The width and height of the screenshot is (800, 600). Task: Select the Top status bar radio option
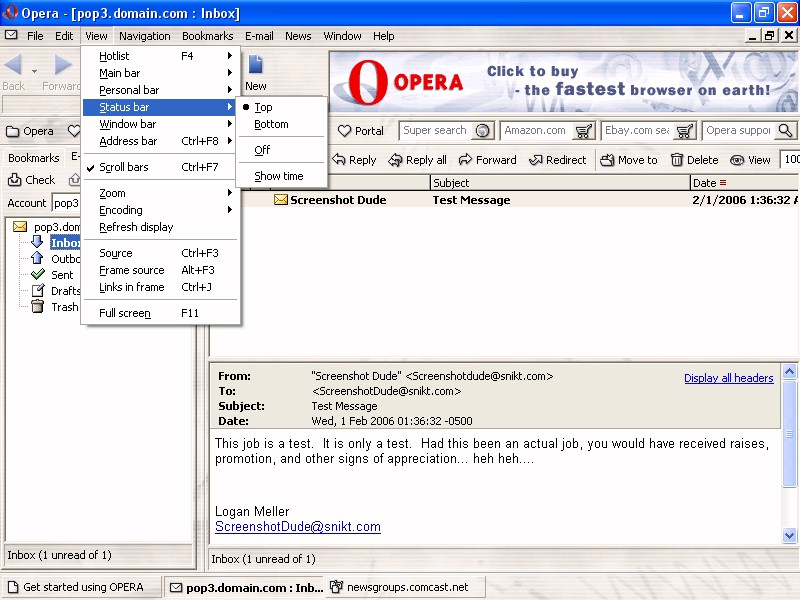[281, 107]
